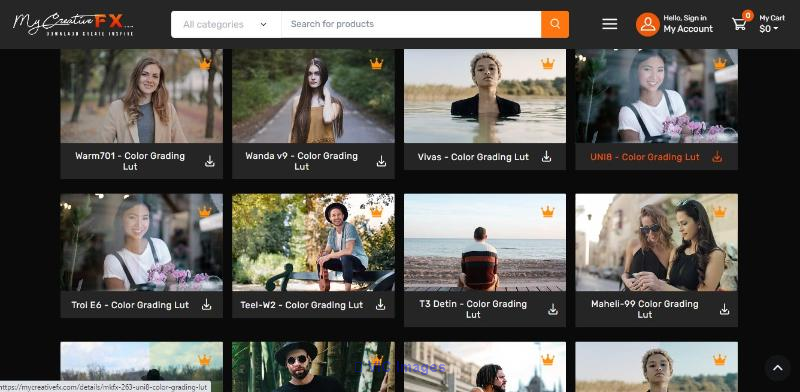Click crown badge on T3 Detin thumbnail
The width and height of the screenshot is (800, 392).
(x=547, y=211)
